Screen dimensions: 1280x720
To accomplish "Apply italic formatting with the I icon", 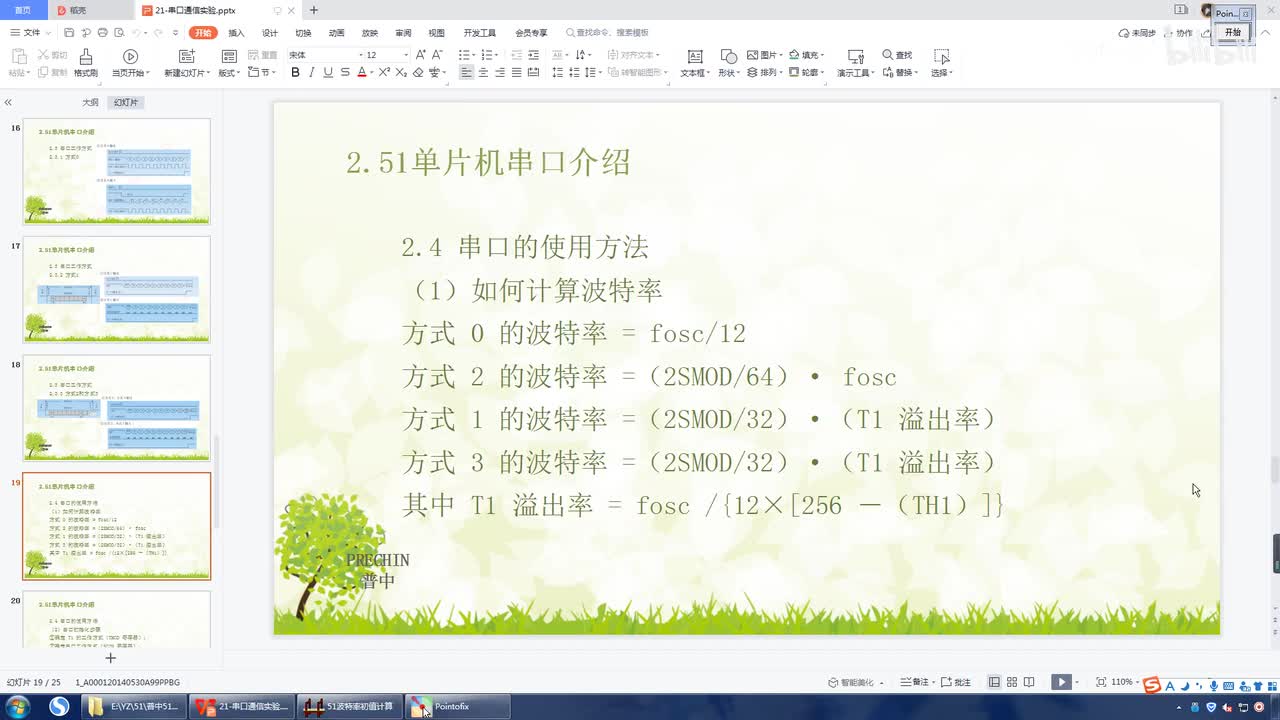I will (311, 73).
